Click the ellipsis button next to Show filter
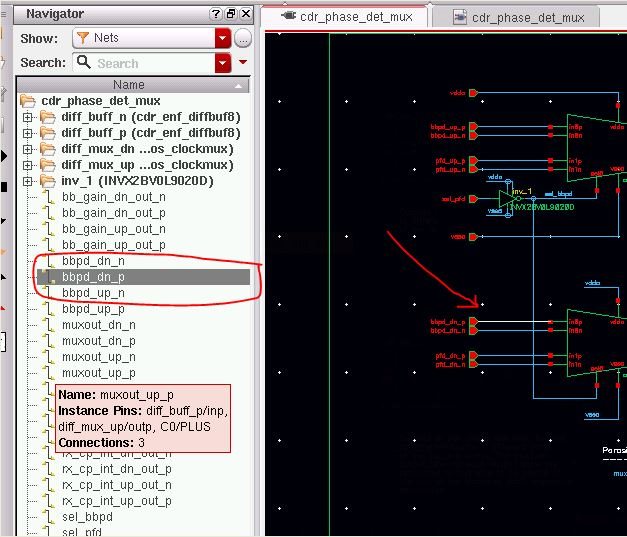 point(243,38)
